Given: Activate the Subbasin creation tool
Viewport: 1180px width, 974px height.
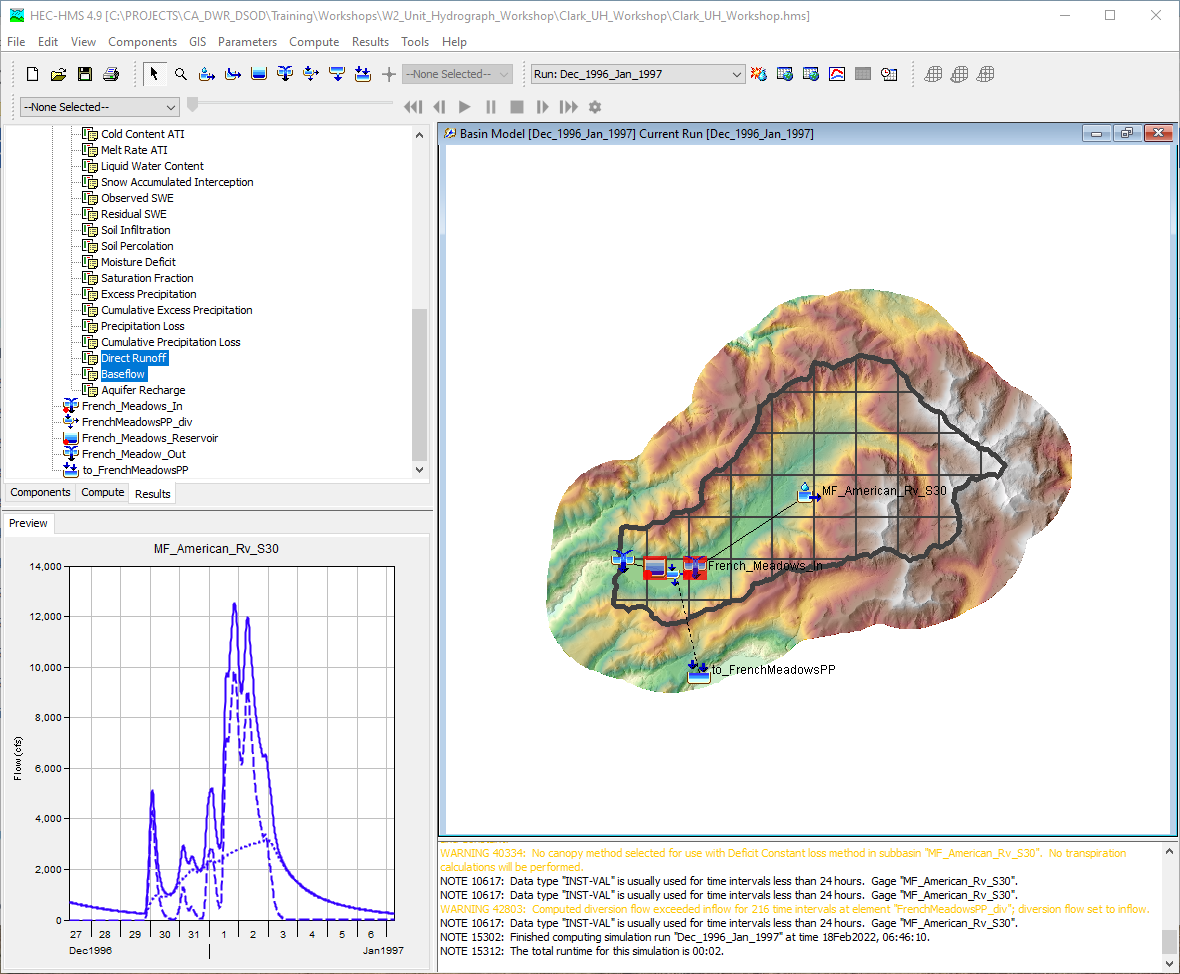Looking at the screenshot, I should [x=207, y=73].
